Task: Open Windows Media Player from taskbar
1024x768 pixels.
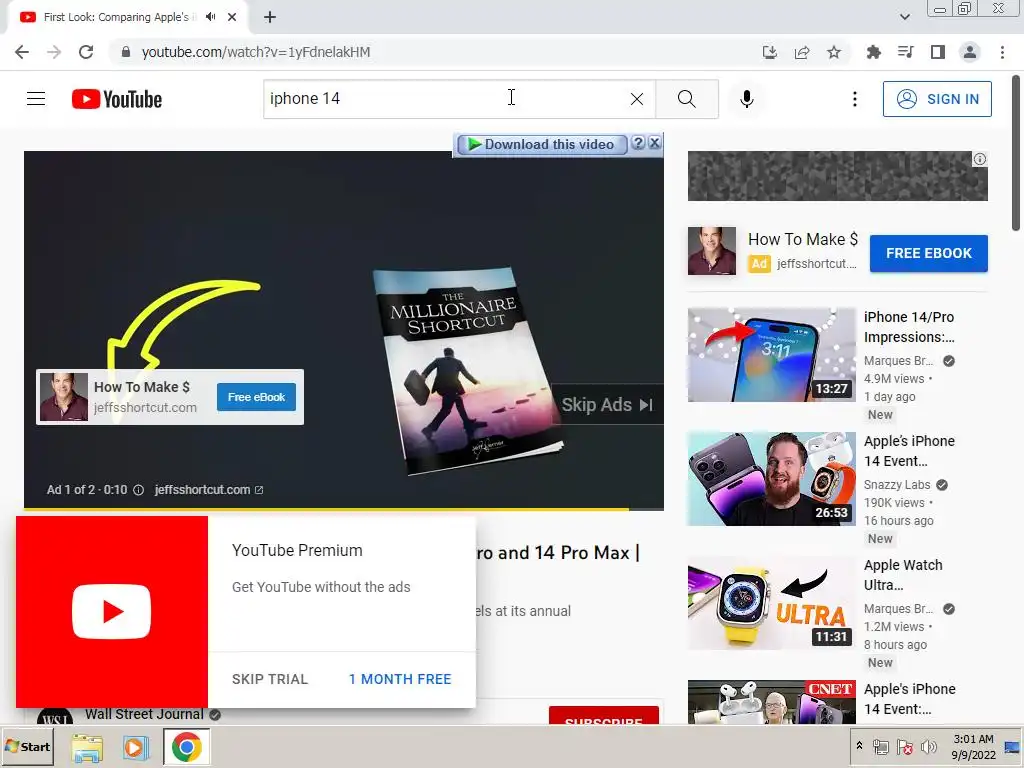Action: [136, 747]
